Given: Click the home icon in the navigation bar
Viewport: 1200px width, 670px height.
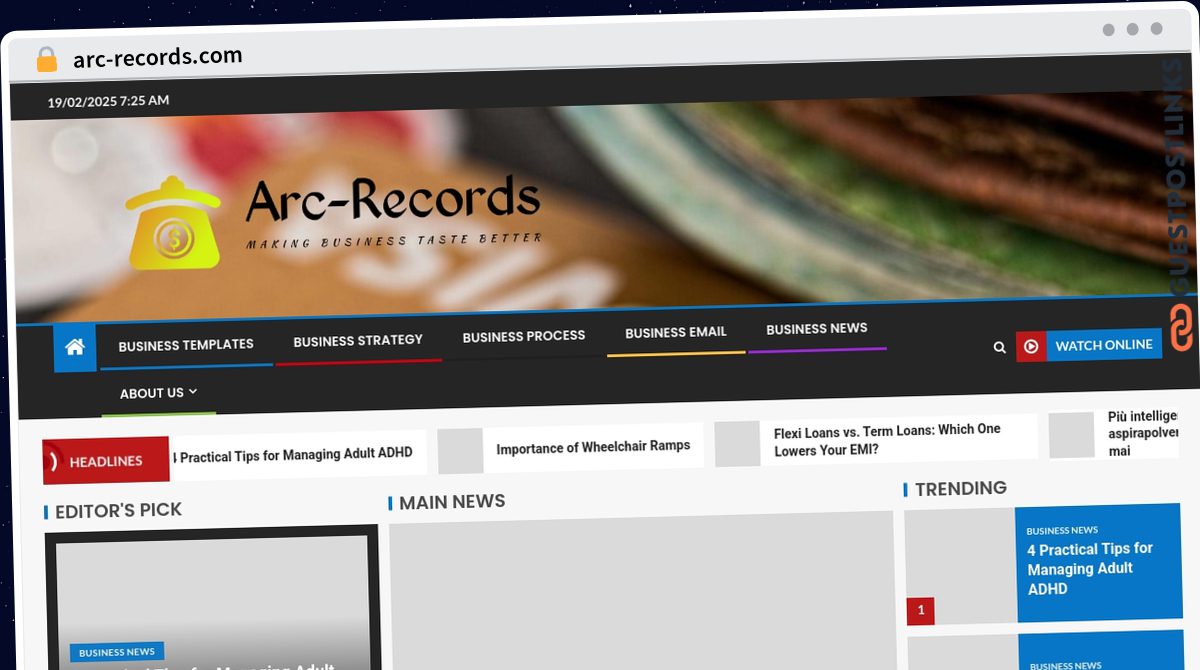Looking at the screenshot, I should [x=75, y=346].
